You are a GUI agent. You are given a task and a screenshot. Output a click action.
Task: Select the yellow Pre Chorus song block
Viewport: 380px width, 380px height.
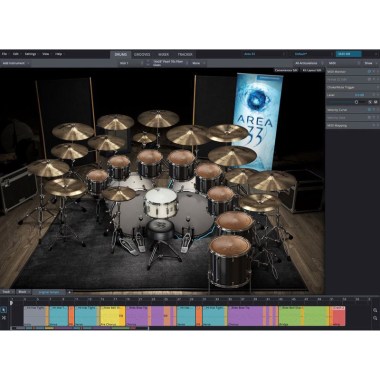click(113, 316)
